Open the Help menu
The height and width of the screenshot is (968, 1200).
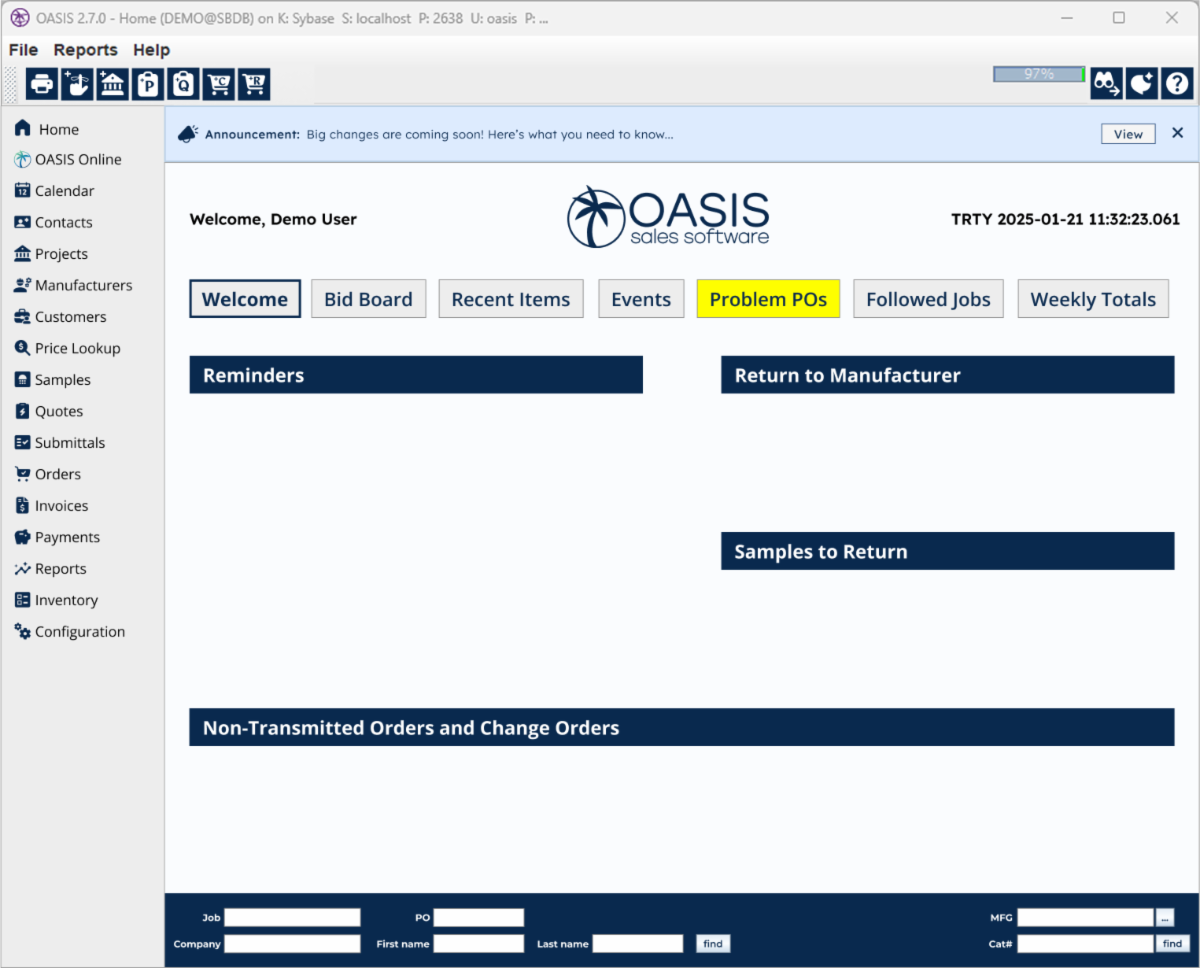152,50
